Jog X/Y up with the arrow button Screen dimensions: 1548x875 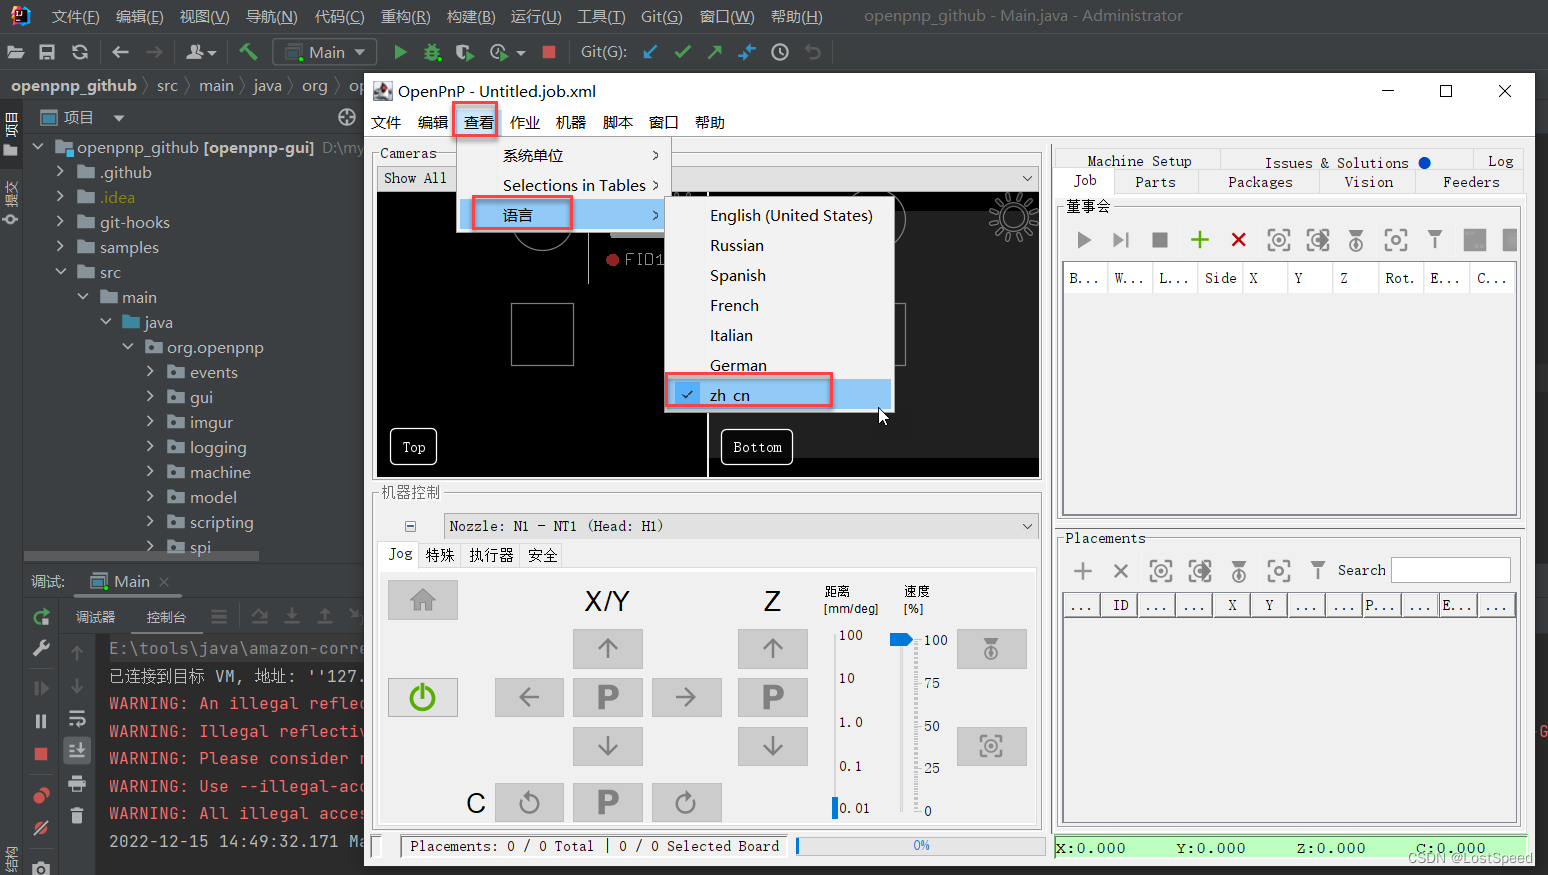click(x=608, y=649)
